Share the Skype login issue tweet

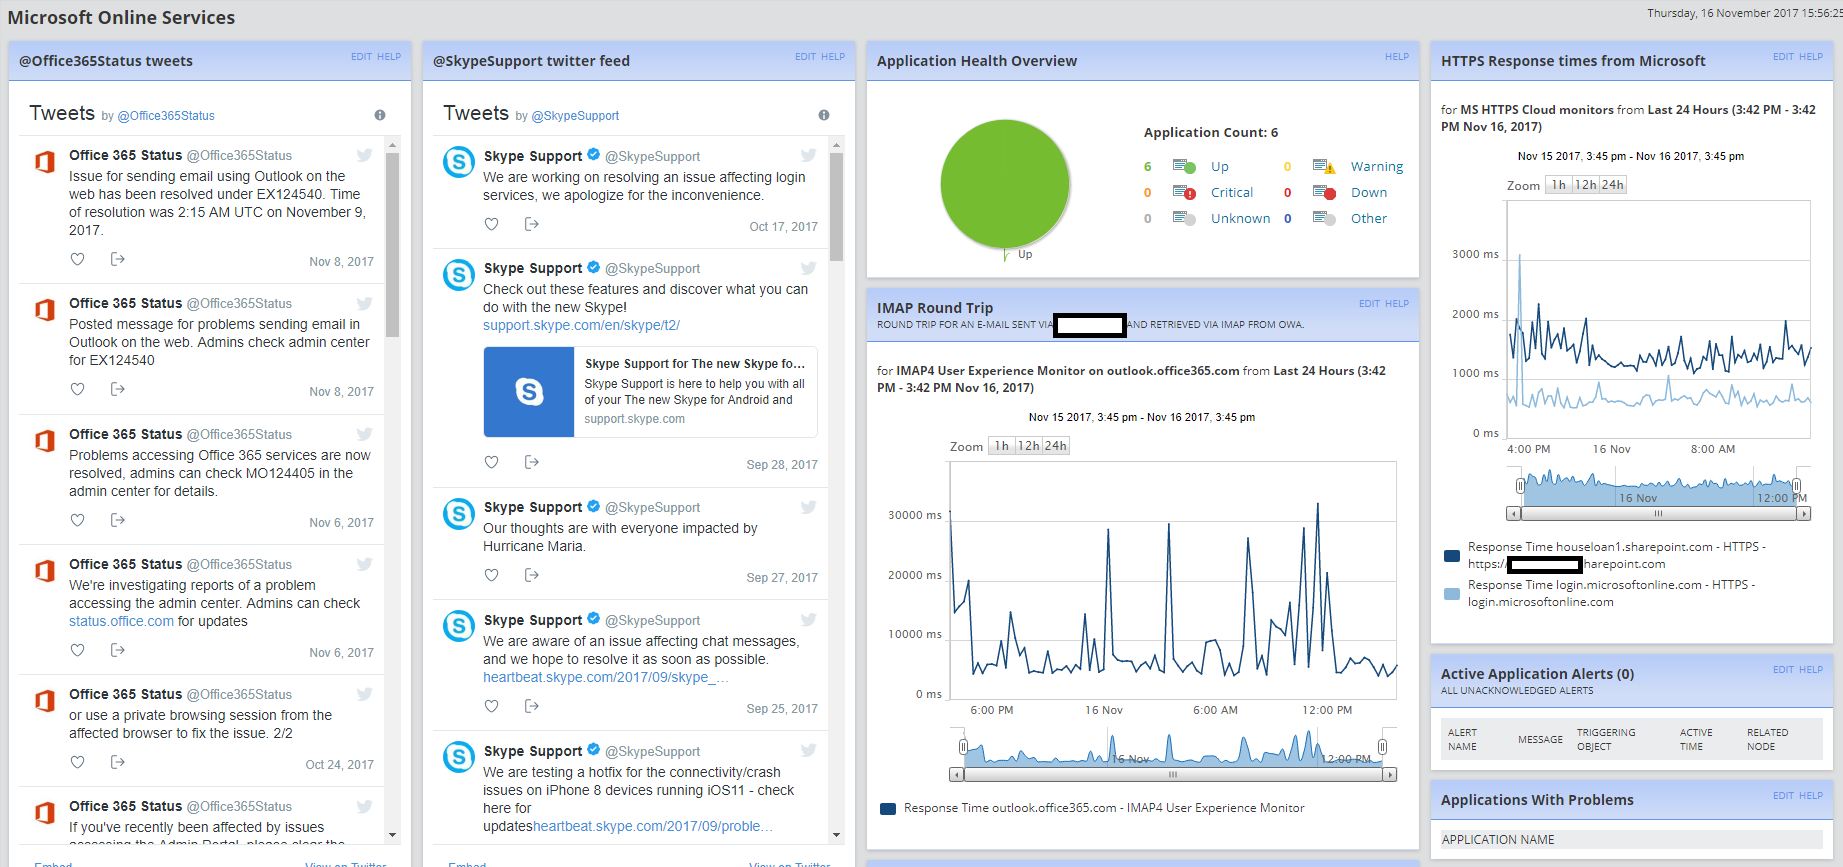[x=532, y=224]
